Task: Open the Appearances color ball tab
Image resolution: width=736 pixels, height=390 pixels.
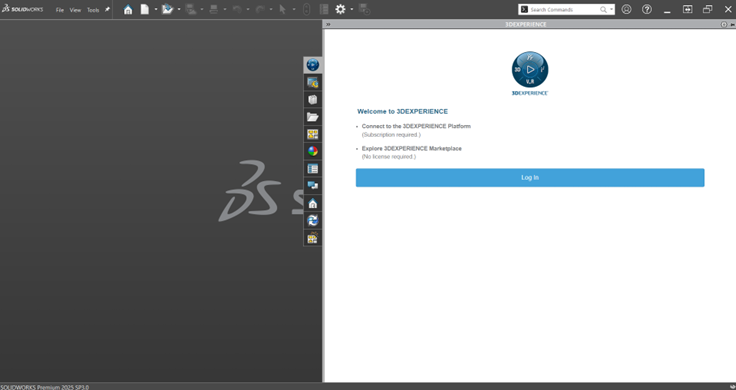Action: pyautogui.click(x=313, y=151)
